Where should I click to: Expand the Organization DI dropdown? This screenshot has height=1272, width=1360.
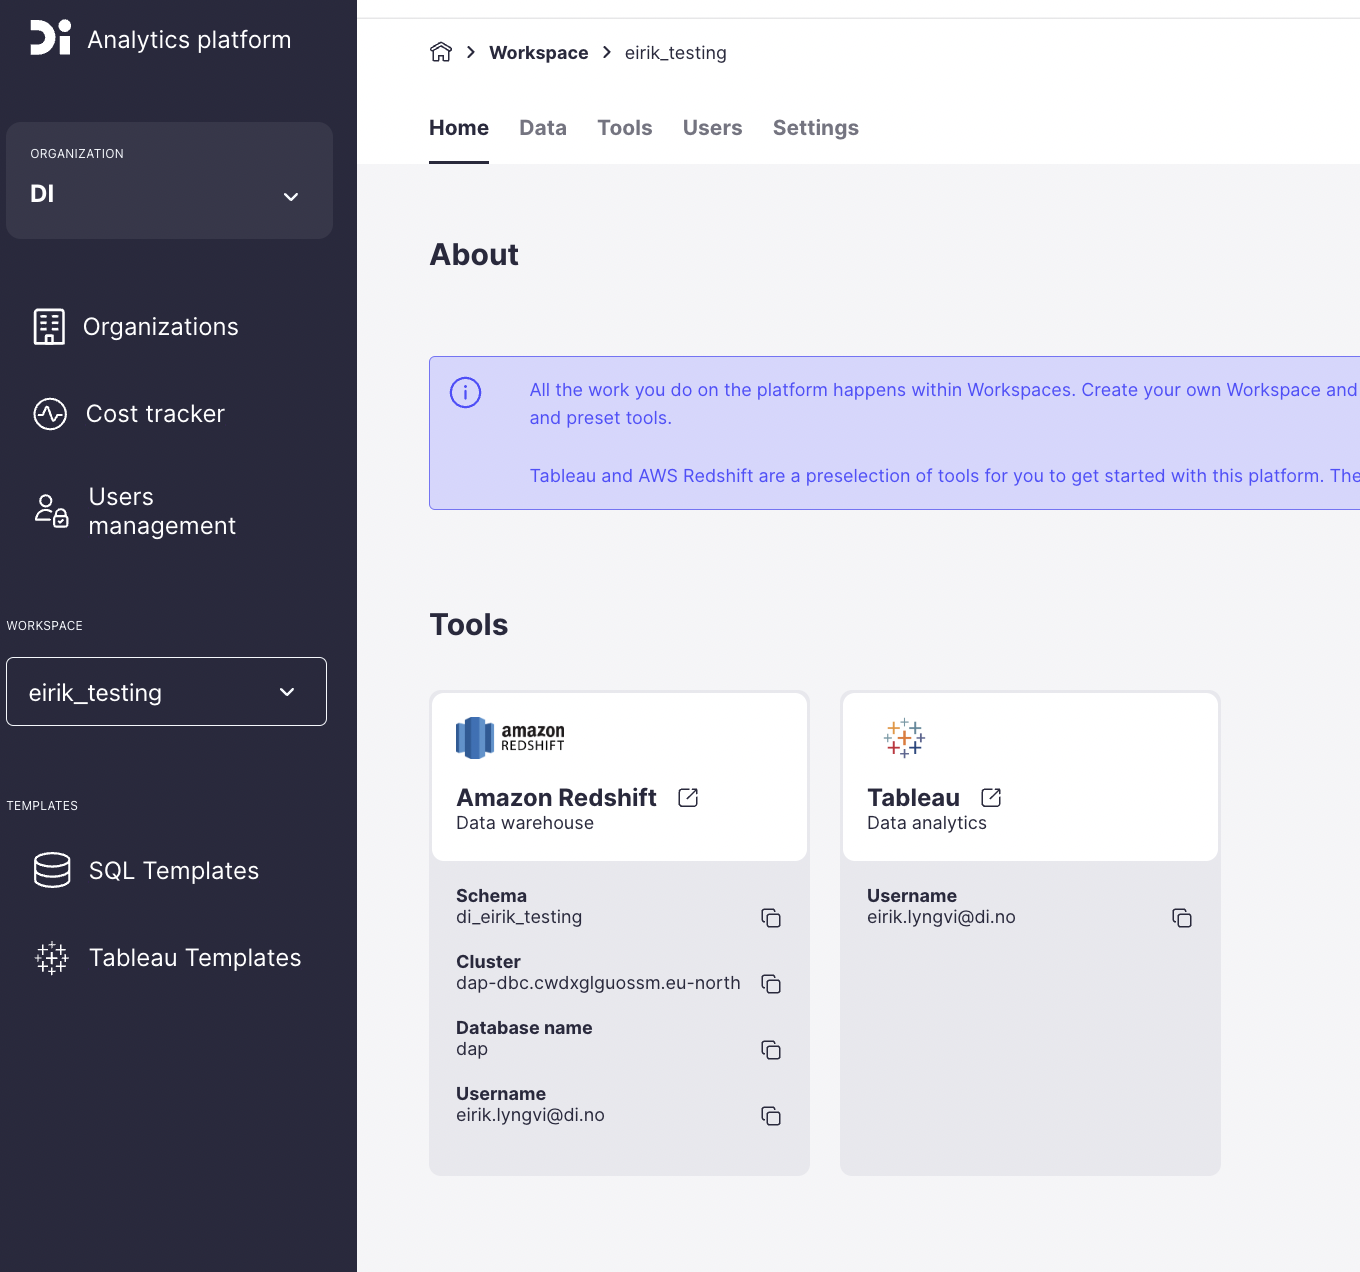click(x=169, y=181)
